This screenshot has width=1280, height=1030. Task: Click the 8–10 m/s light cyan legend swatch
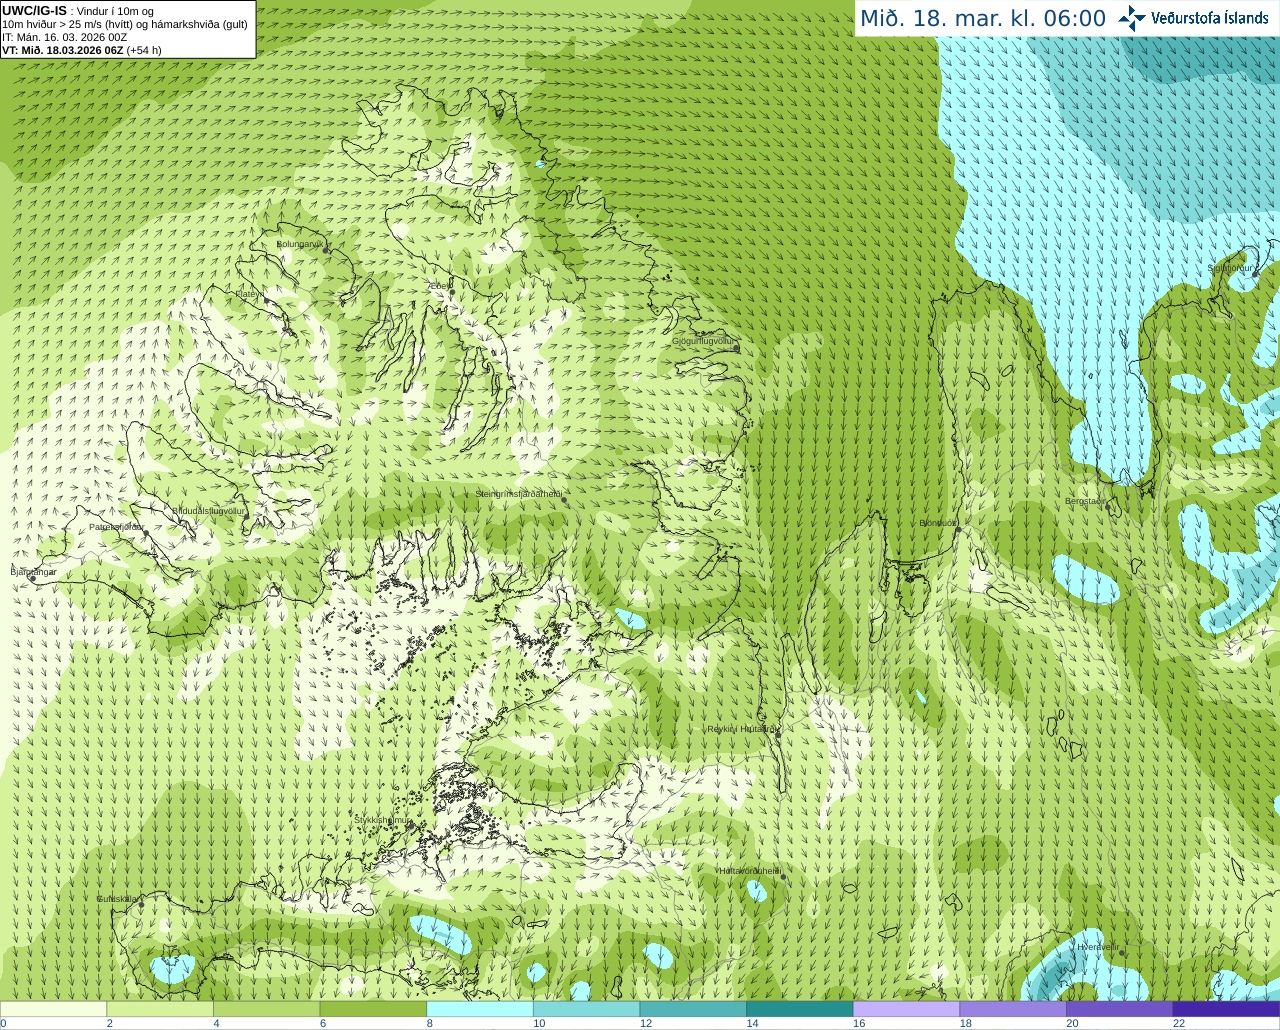(x=480, y=1009)
